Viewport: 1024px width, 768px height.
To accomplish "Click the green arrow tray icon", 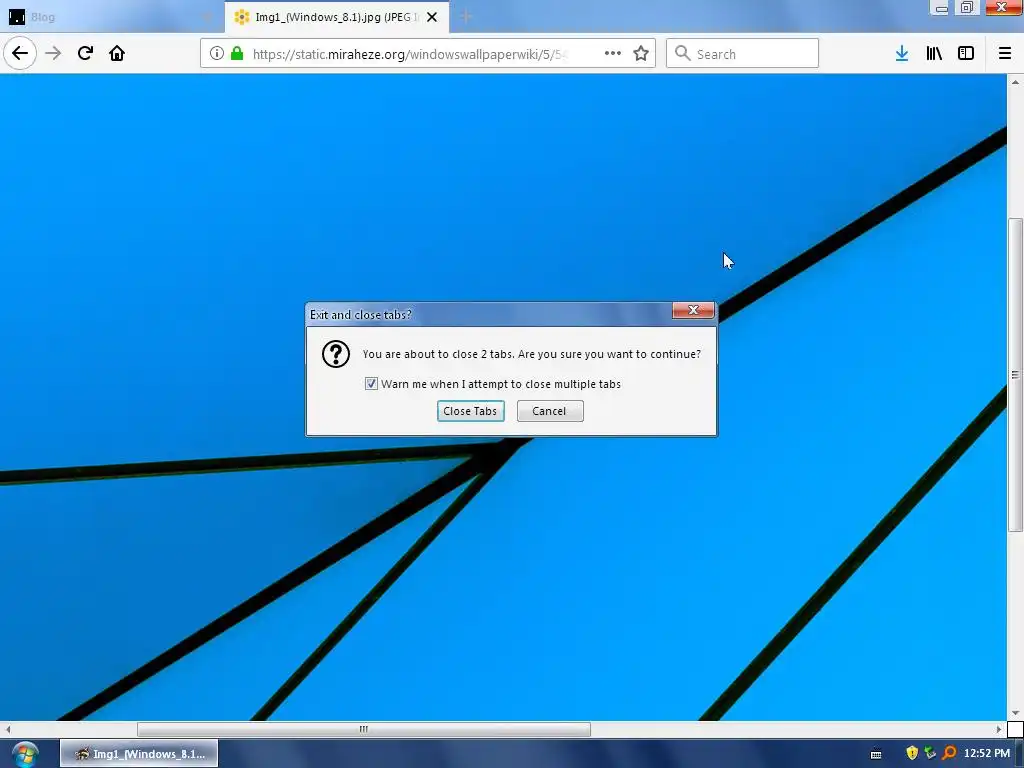I will [931, 754].
